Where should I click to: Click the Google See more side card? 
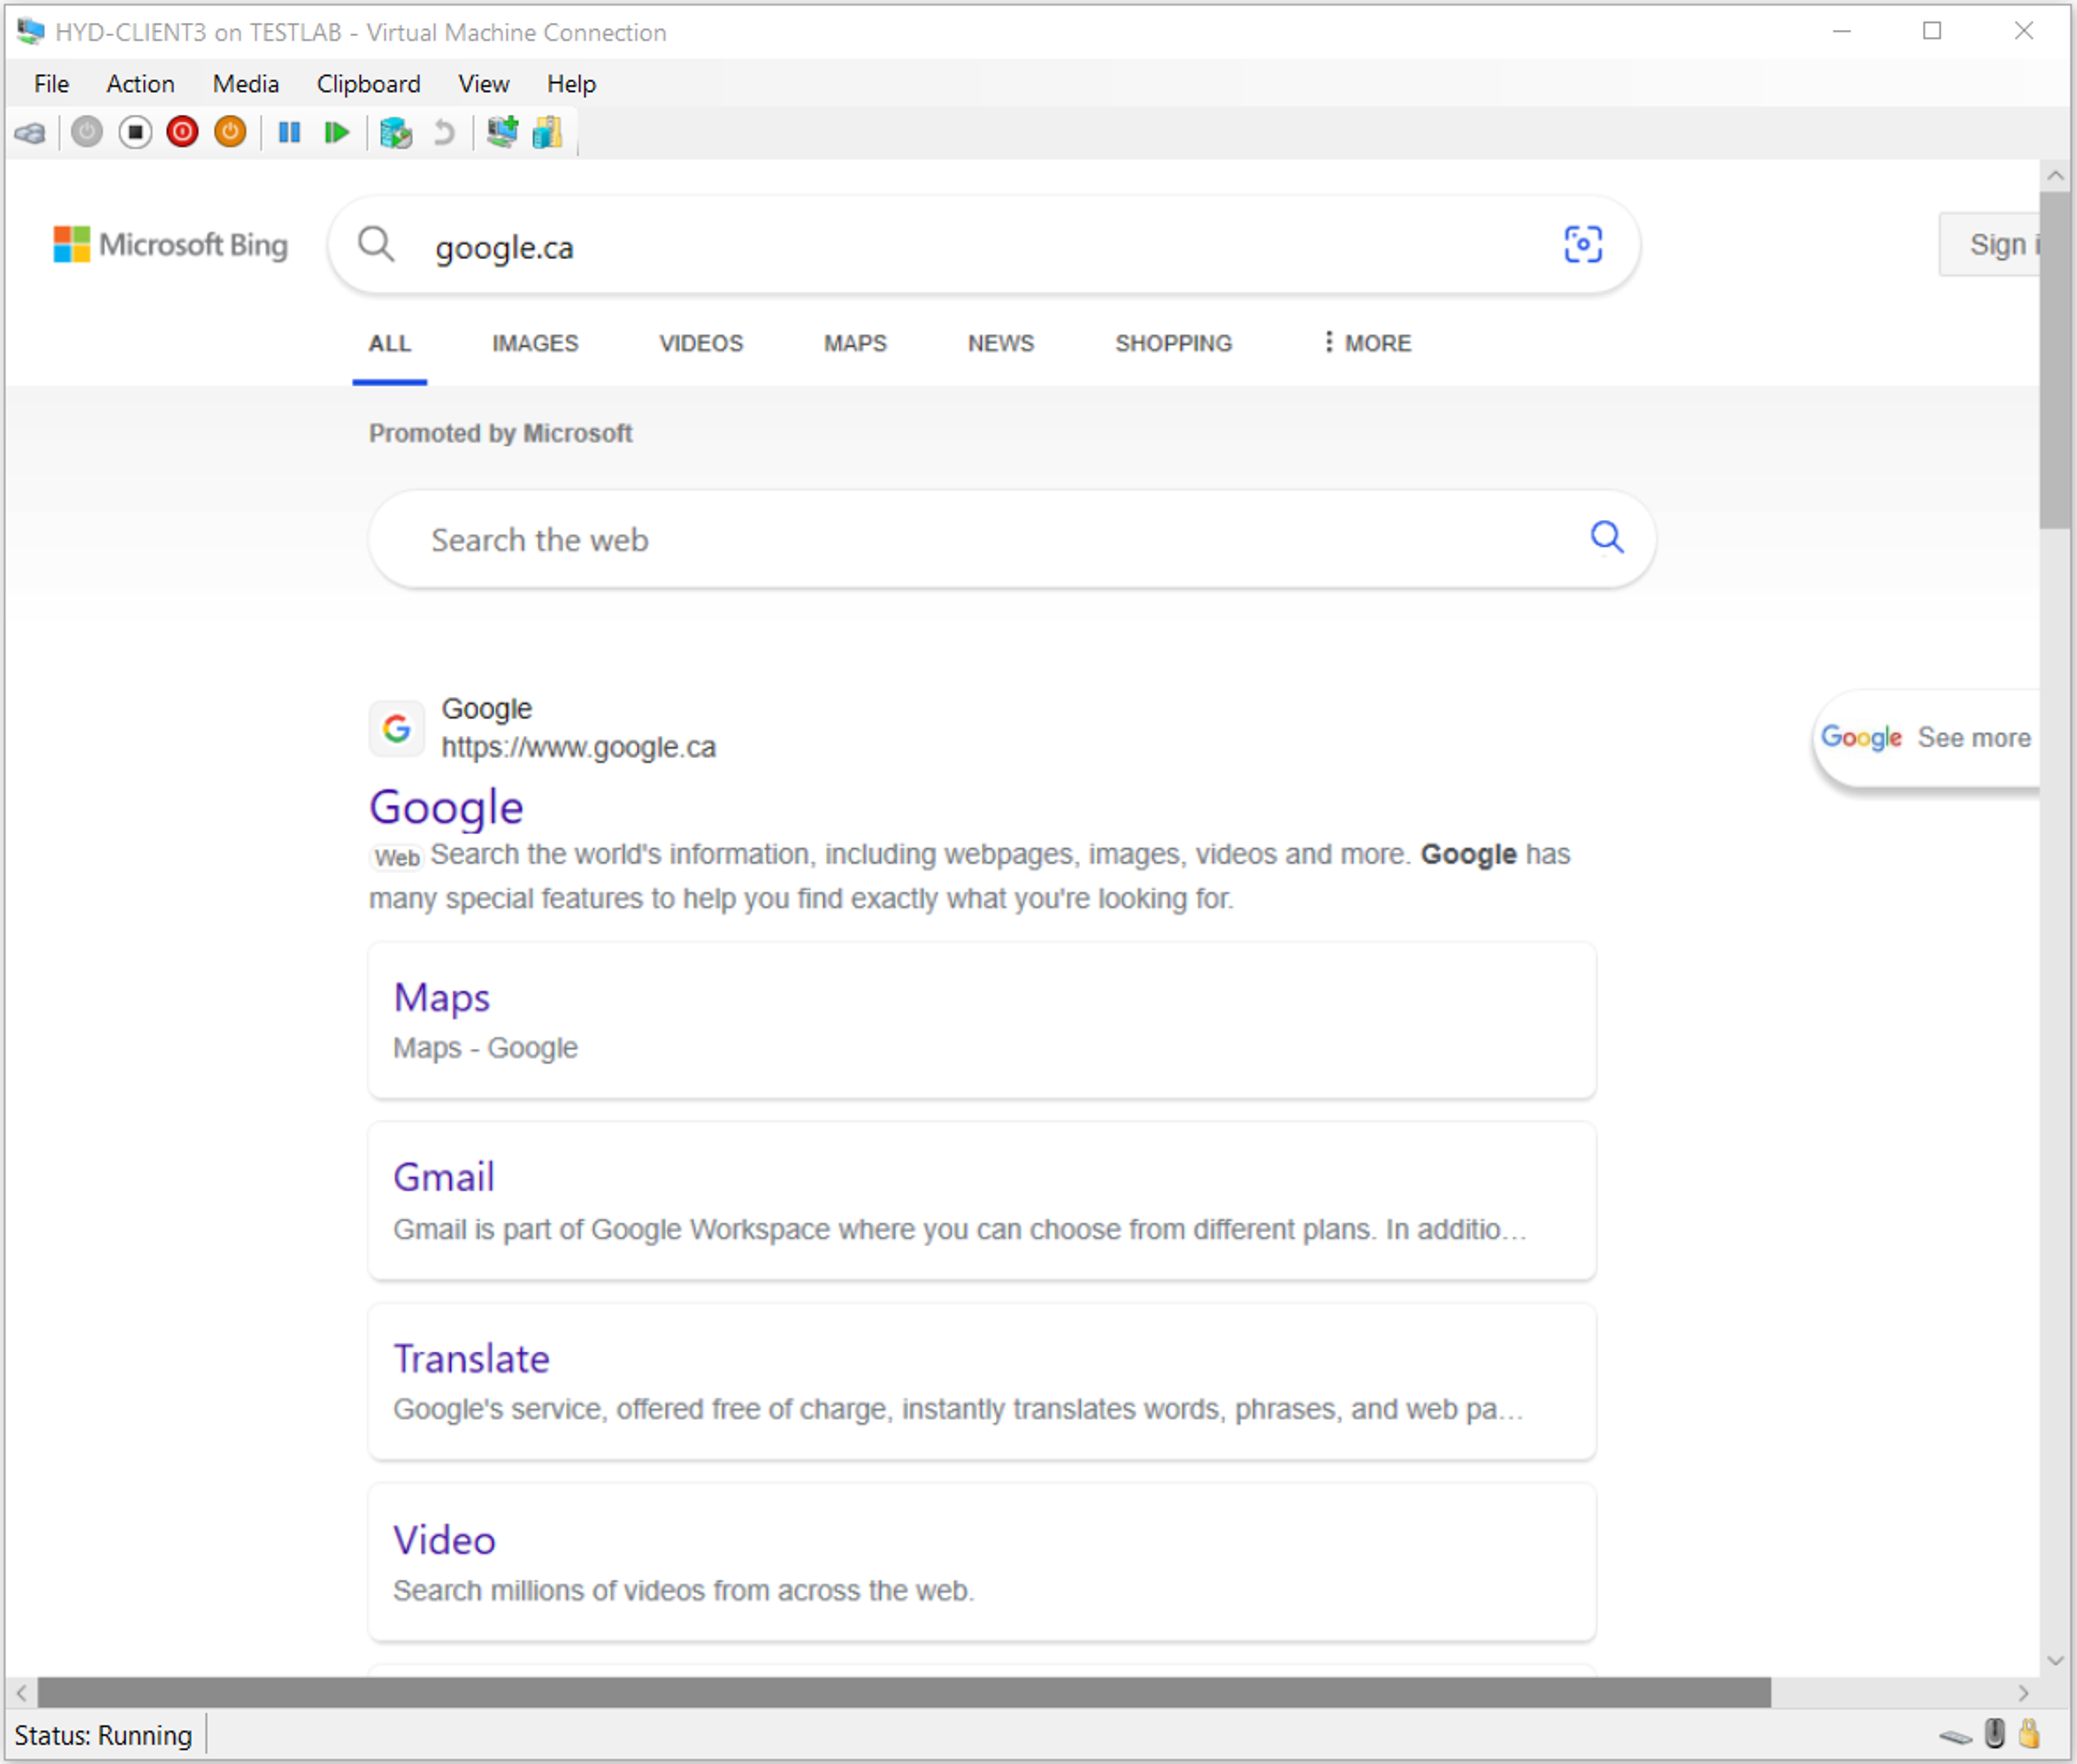pyautogui.click(x=1926, y=738)
